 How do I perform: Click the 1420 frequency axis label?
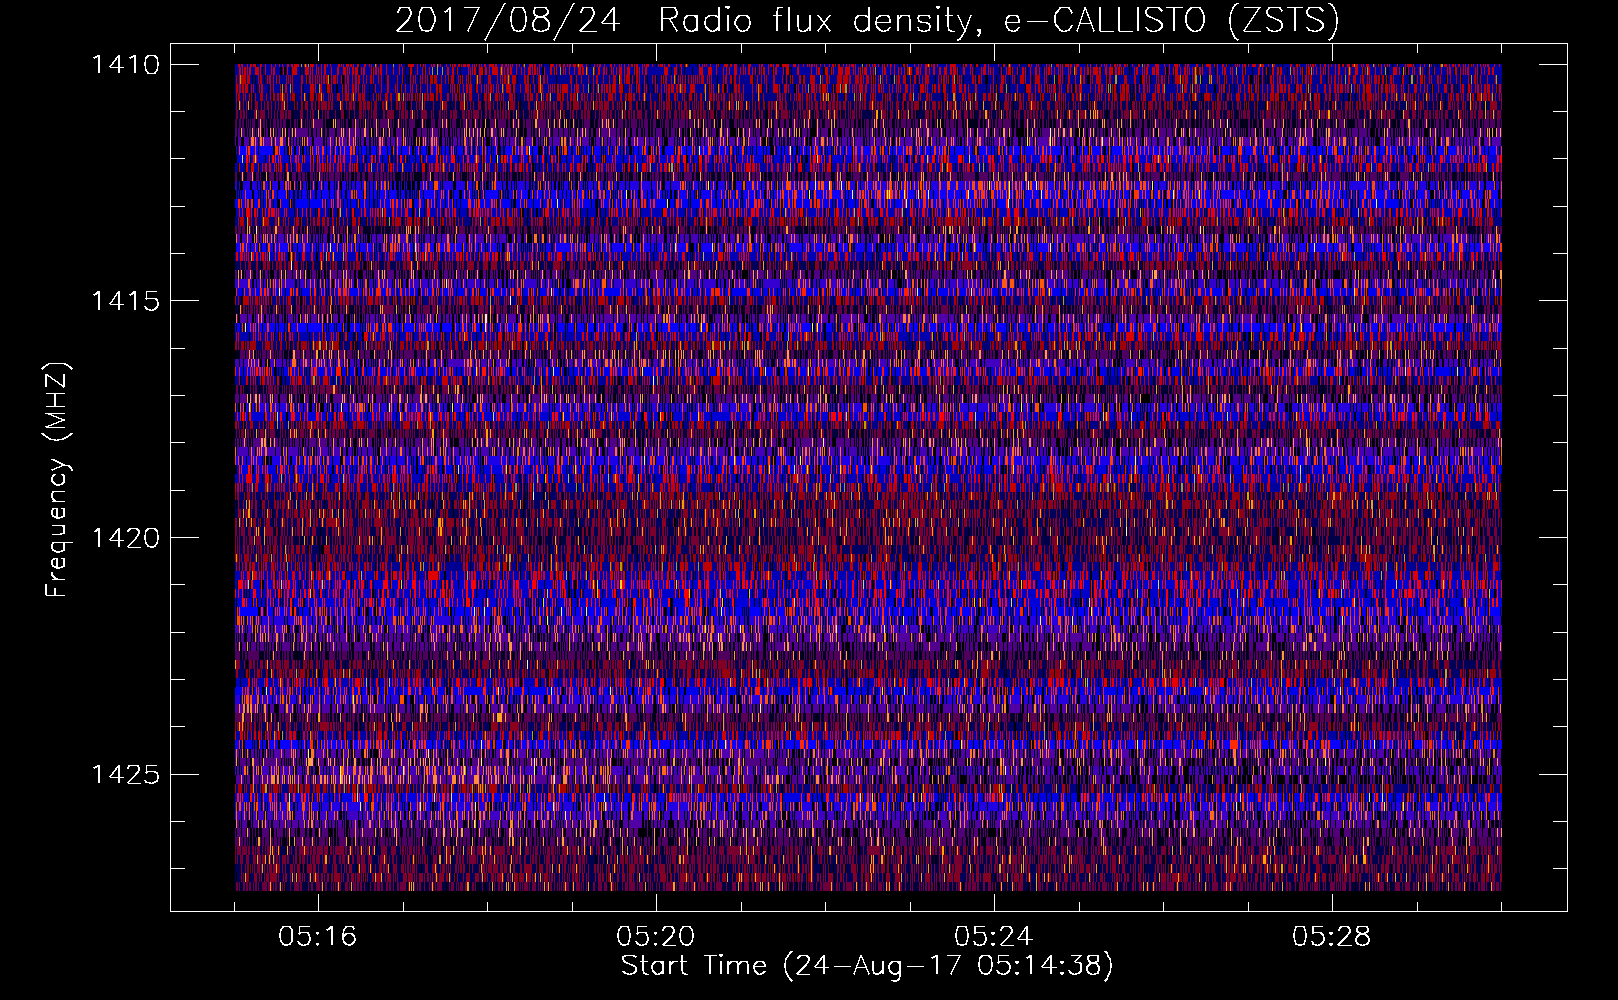point(125,538)
